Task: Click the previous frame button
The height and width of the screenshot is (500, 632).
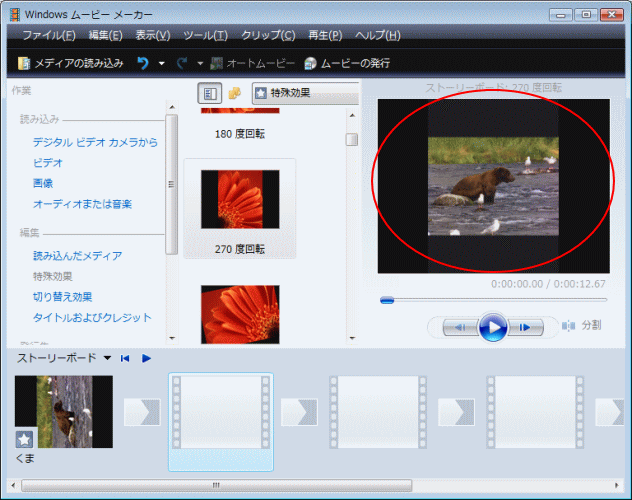Action: click(460, 328)
